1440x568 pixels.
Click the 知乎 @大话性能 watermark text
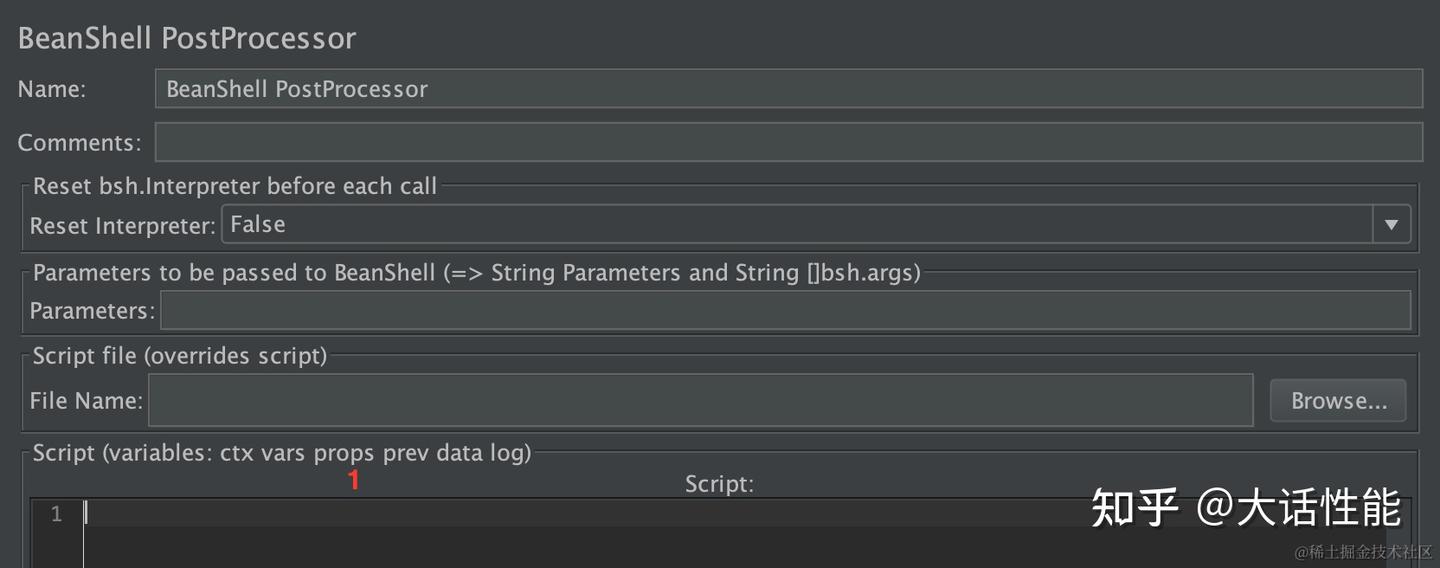[x=1245, y=508]
